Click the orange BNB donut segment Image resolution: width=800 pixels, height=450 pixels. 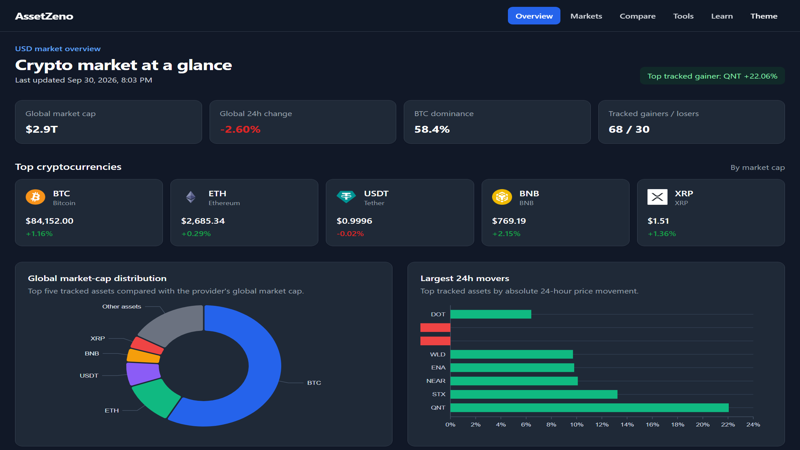click(143, 356)
